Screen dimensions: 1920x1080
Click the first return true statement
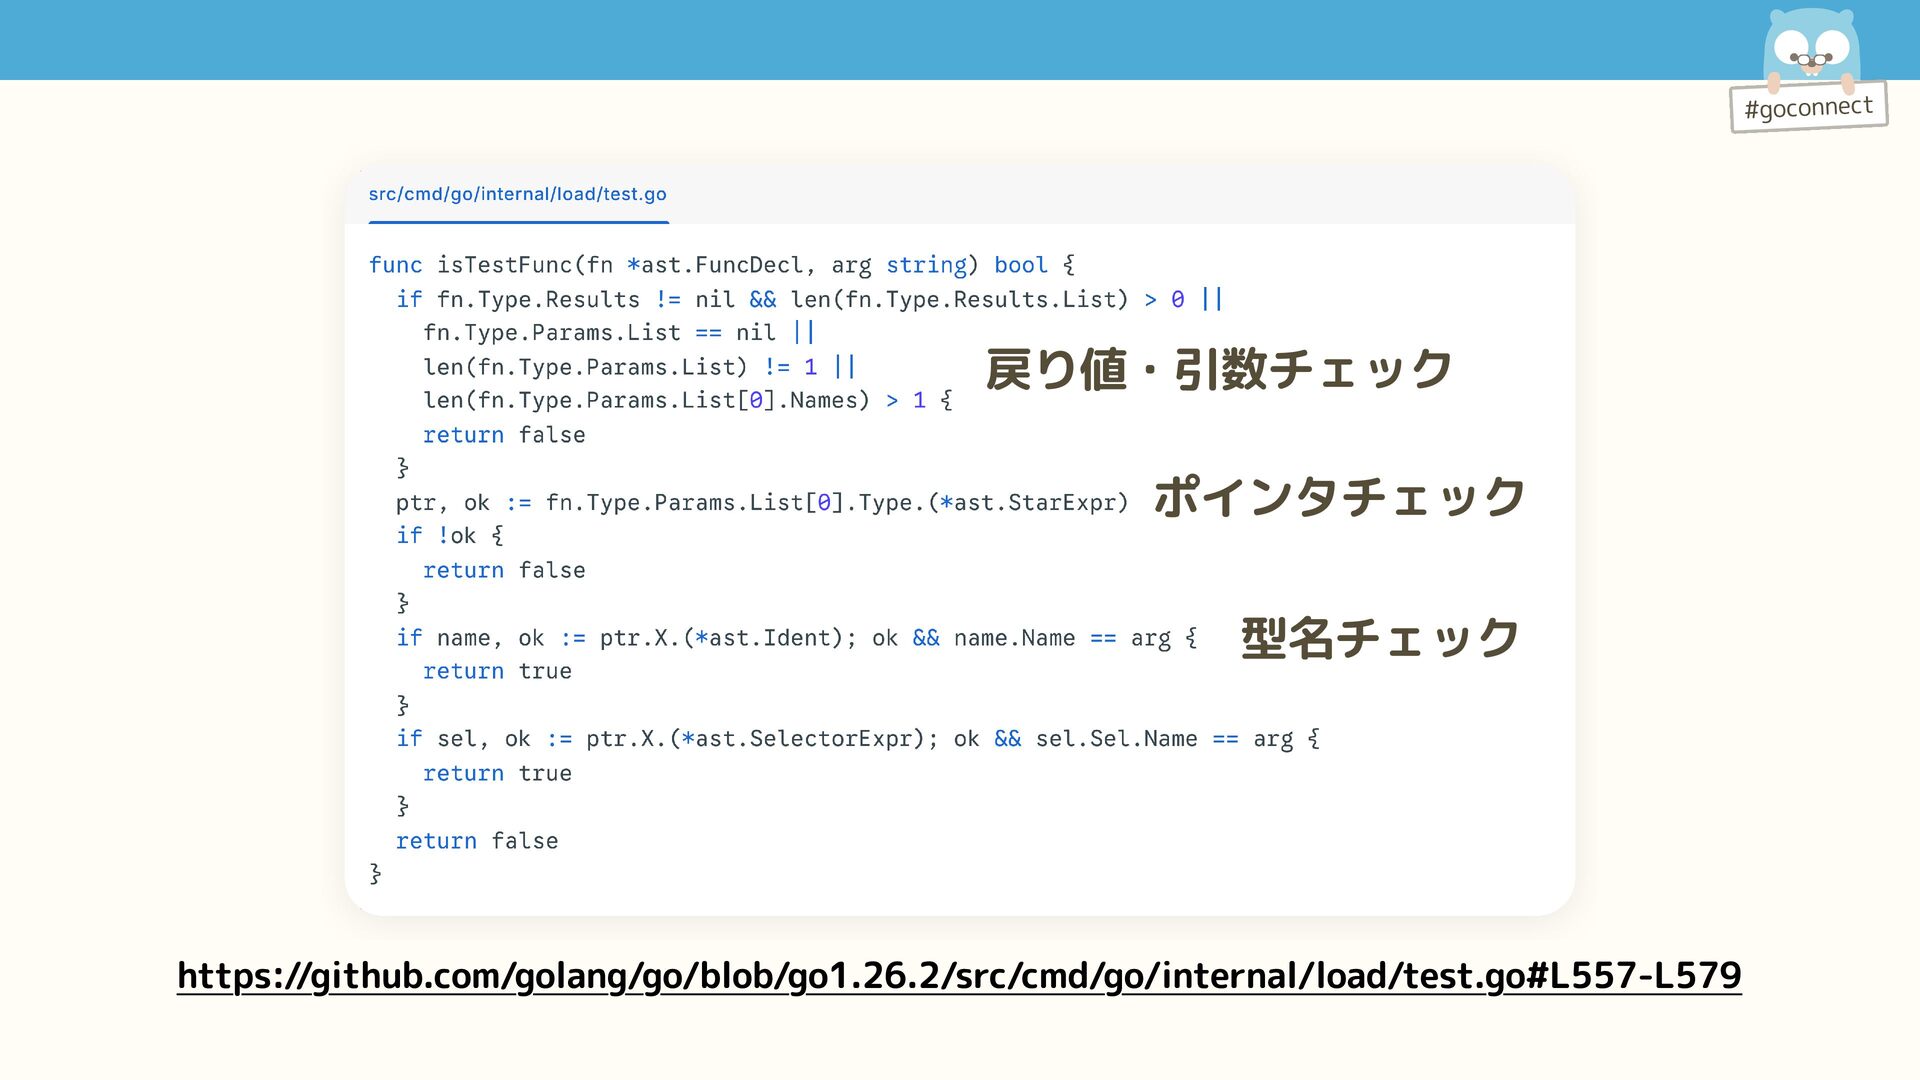coord(497,671)
